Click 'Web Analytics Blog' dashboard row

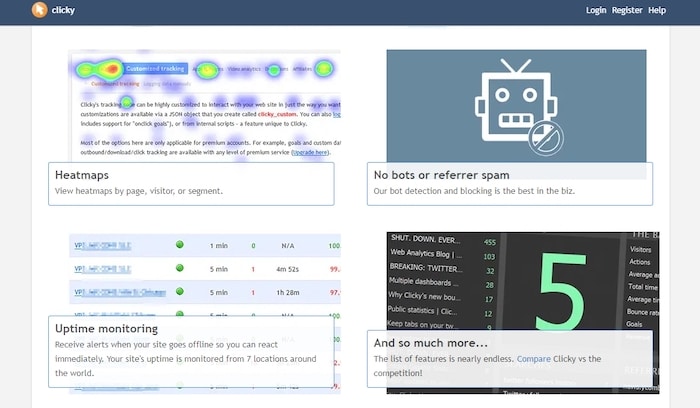point(426,254)
